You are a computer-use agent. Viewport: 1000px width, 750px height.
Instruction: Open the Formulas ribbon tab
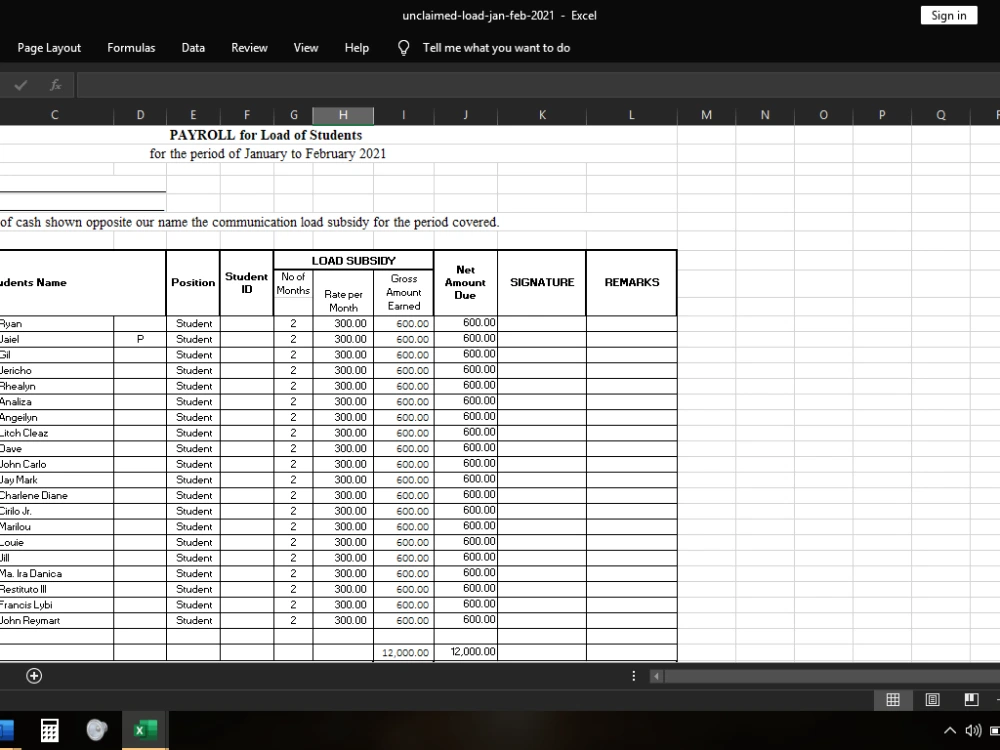click(x=131, y=47)
